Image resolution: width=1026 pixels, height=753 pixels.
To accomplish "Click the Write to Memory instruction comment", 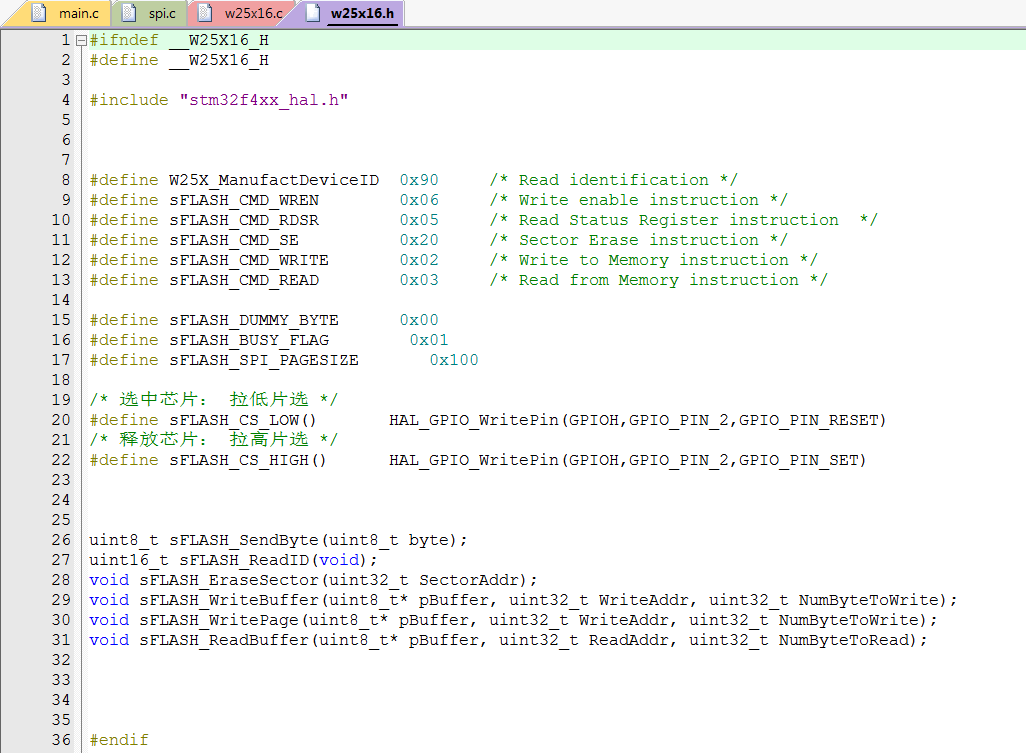I will point(654,260).
